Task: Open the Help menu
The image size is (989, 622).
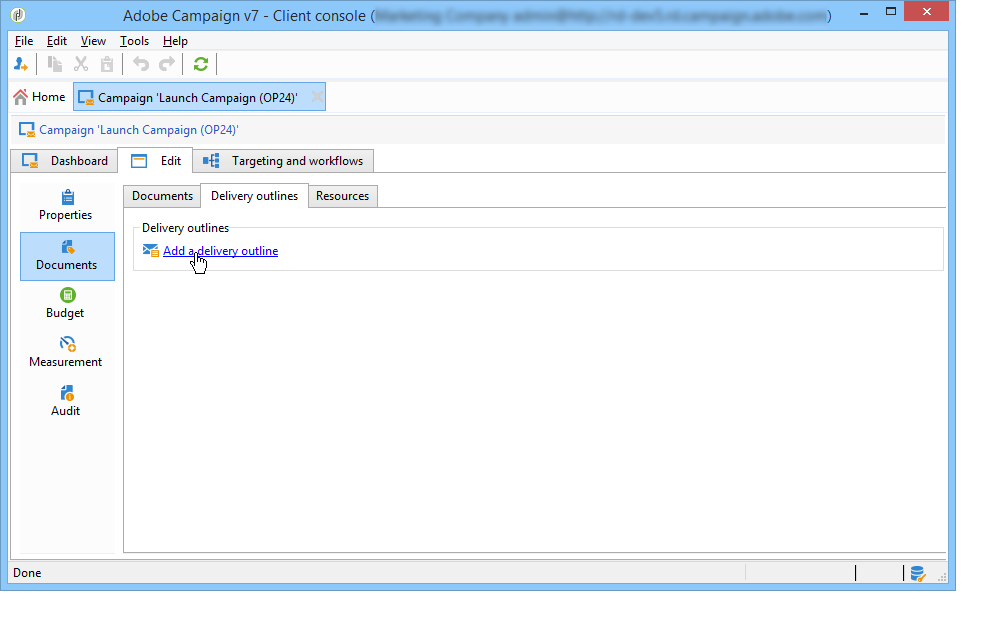Action: coord(175,41)
